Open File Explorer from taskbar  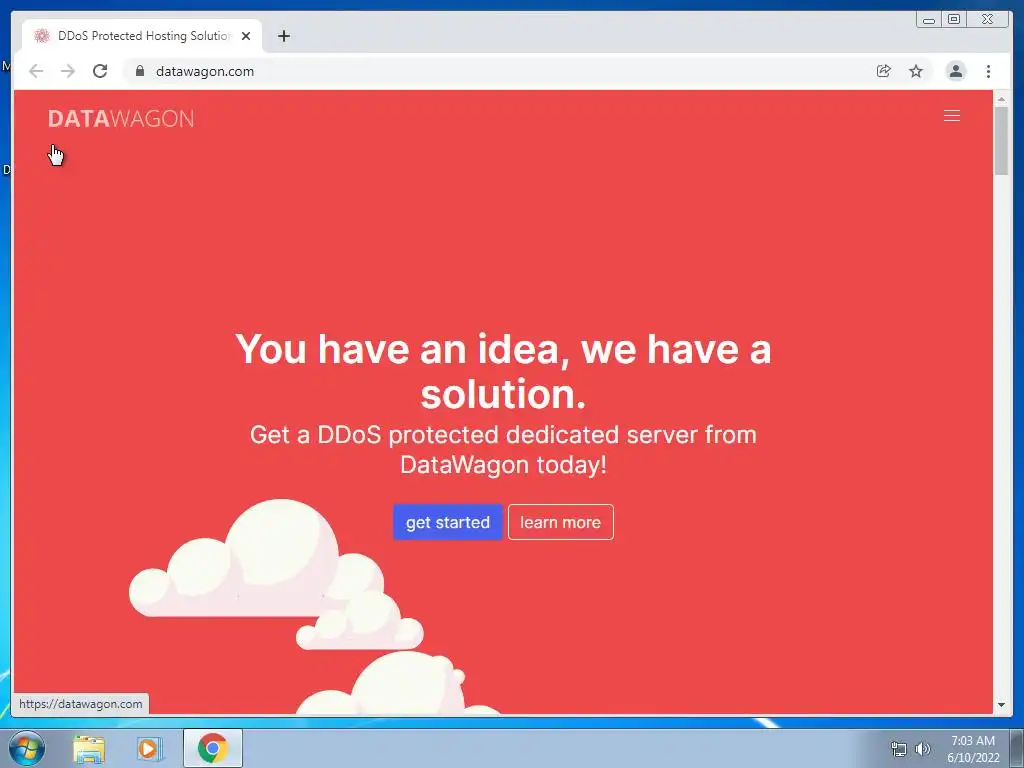[89, 749]
